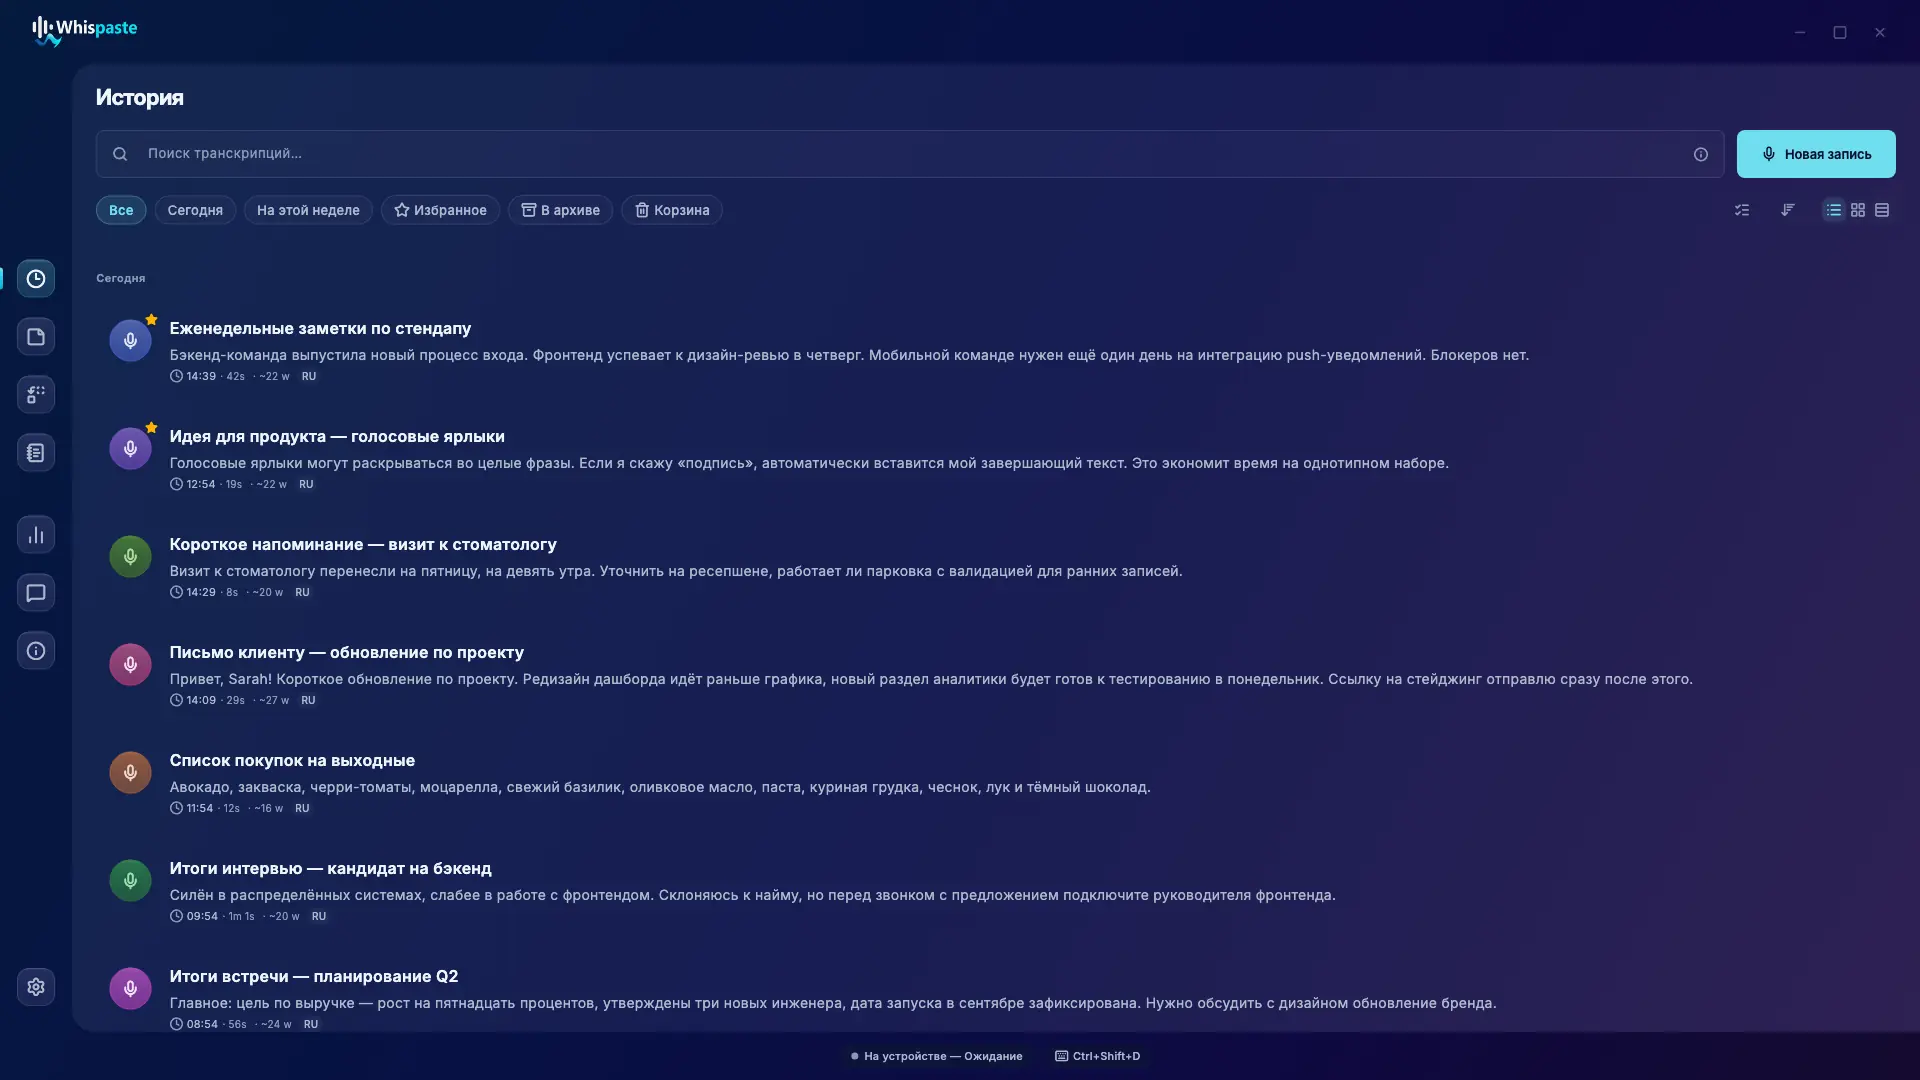Screen dimensions: 1920x1080
Task: Select the На этой неделе filter
Action: 308,210
